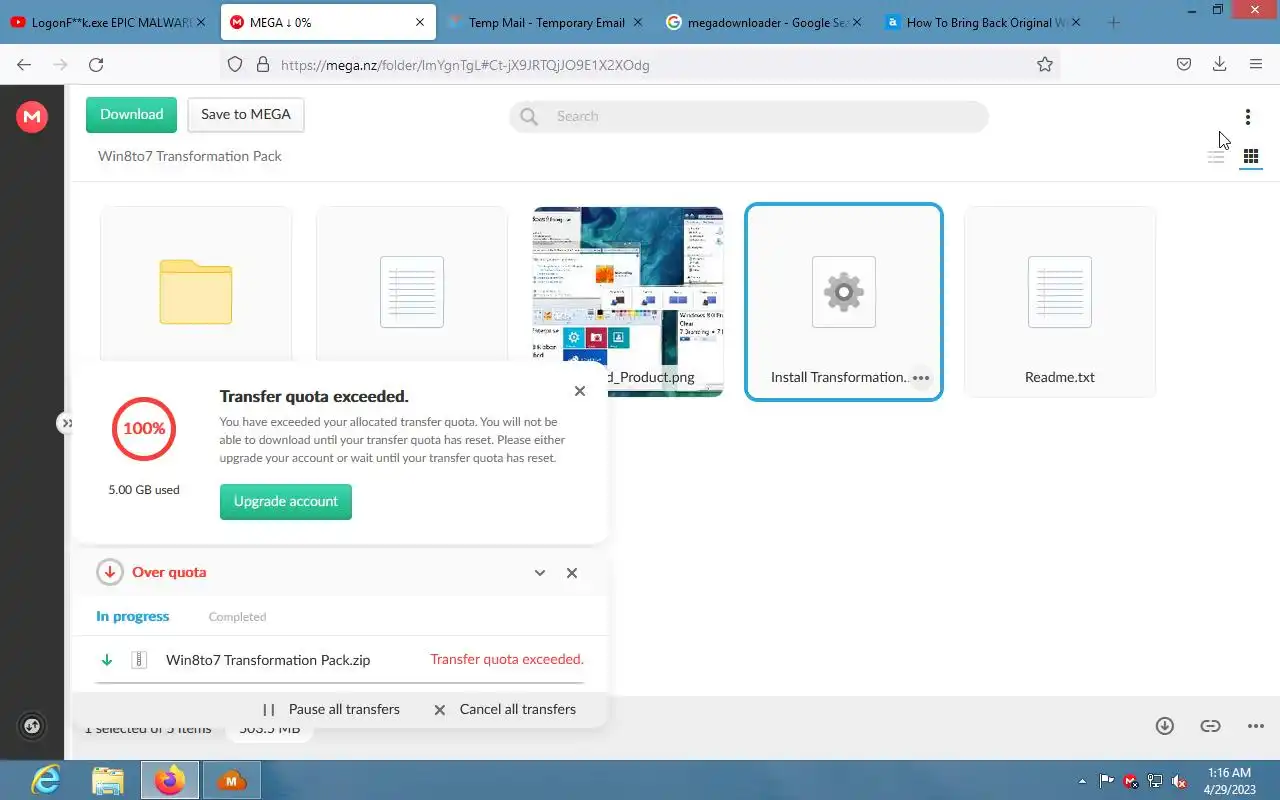This screenshot has width=1280, height=800.
Task: Click the green Download button
Action: click(x=131, y=115)
